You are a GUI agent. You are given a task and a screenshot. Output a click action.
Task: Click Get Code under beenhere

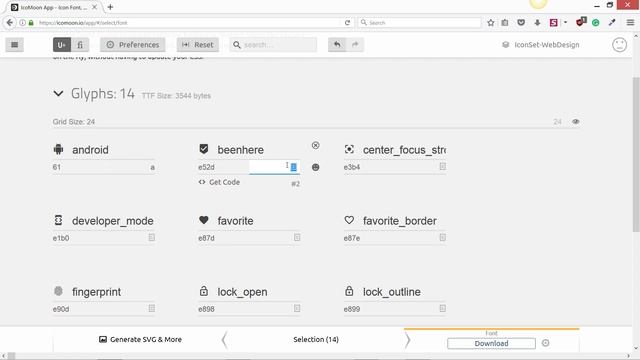(219, 182)
